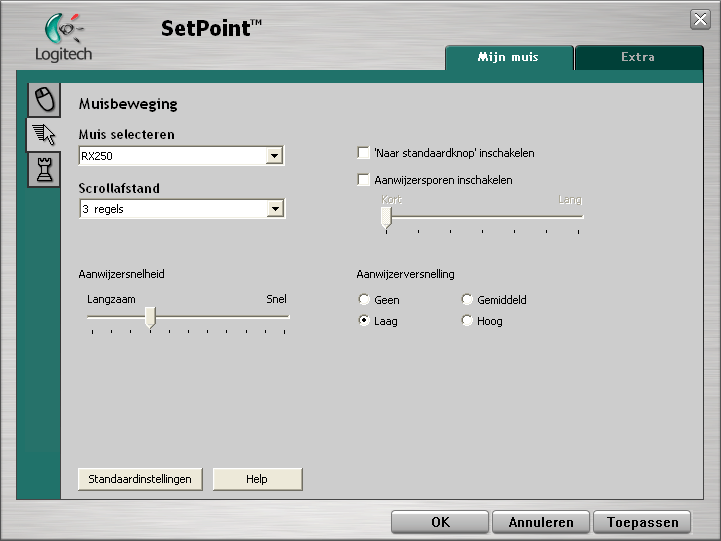The height and width of the screenshot is (541, 721).
Task: Click the pointer trail length slider thumb
Action: (386, 217)
